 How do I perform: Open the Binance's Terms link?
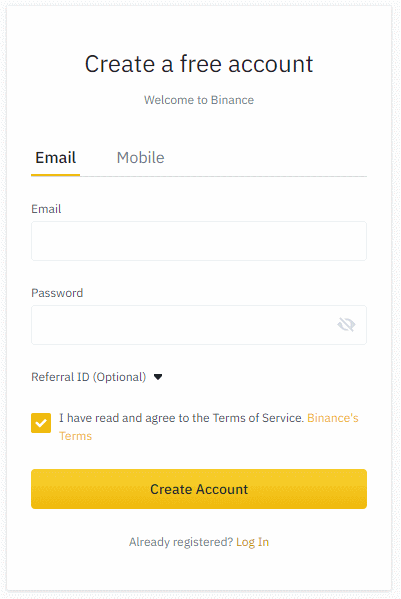(333, 418)
